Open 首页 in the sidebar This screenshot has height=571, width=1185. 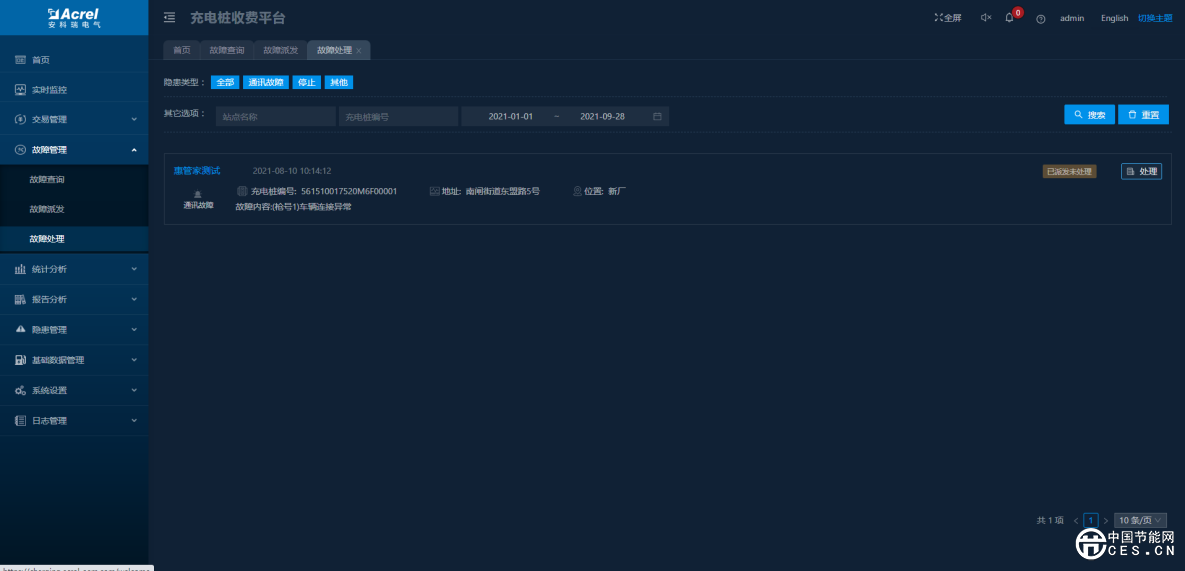[74, 60]
